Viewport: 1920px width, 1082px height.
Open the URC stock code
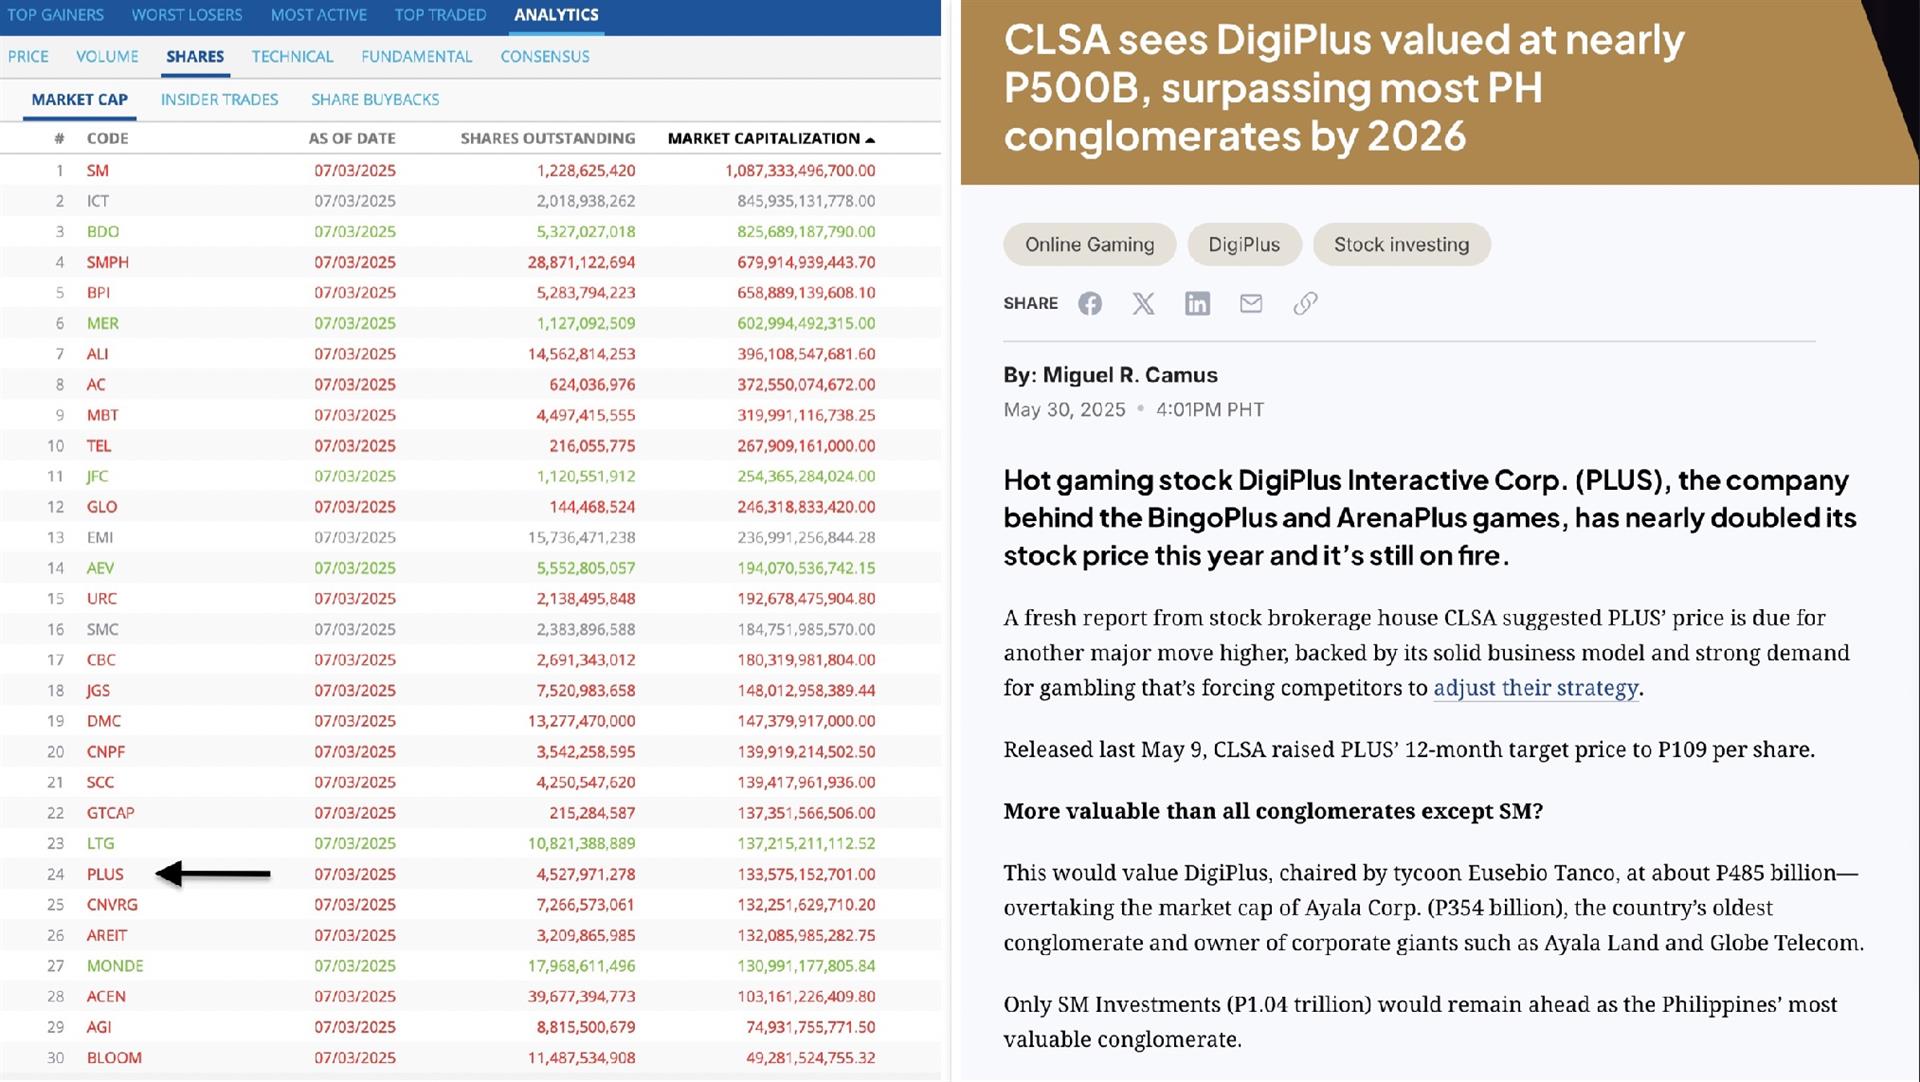click(101, 599)
